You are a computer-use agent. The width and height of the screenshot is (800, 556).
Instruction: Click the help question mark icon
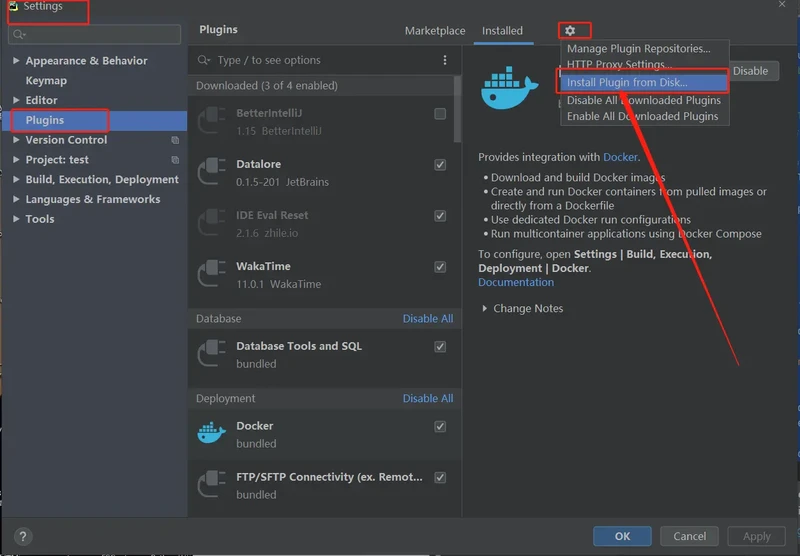pyautogui.click(x=24, y=536)
